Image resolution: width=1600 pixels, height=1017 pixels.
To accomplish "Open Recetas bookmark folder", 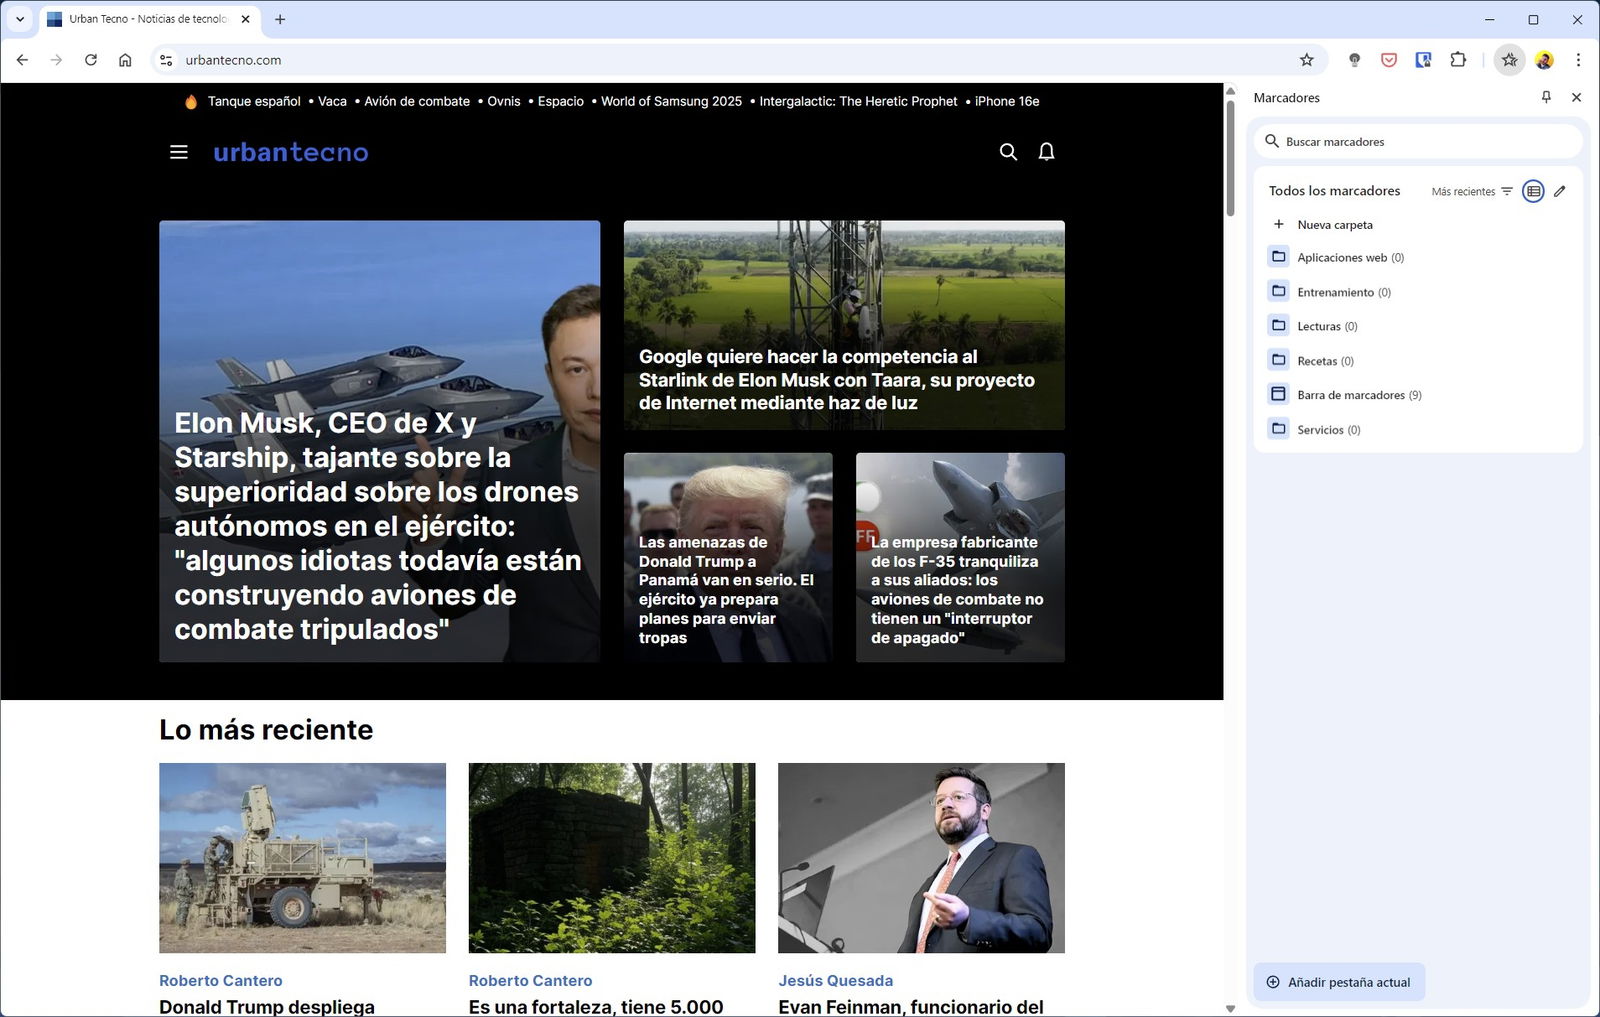I will click(x=1418, y=361).
